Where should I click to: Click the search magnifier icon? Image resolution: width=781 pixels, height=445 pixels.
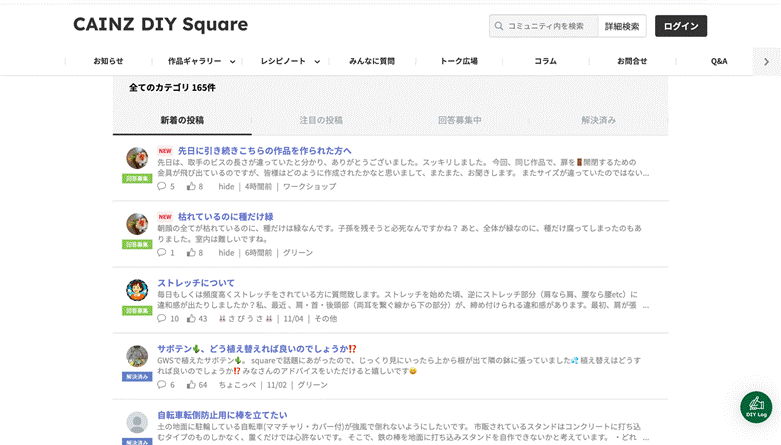coord(499,26)
